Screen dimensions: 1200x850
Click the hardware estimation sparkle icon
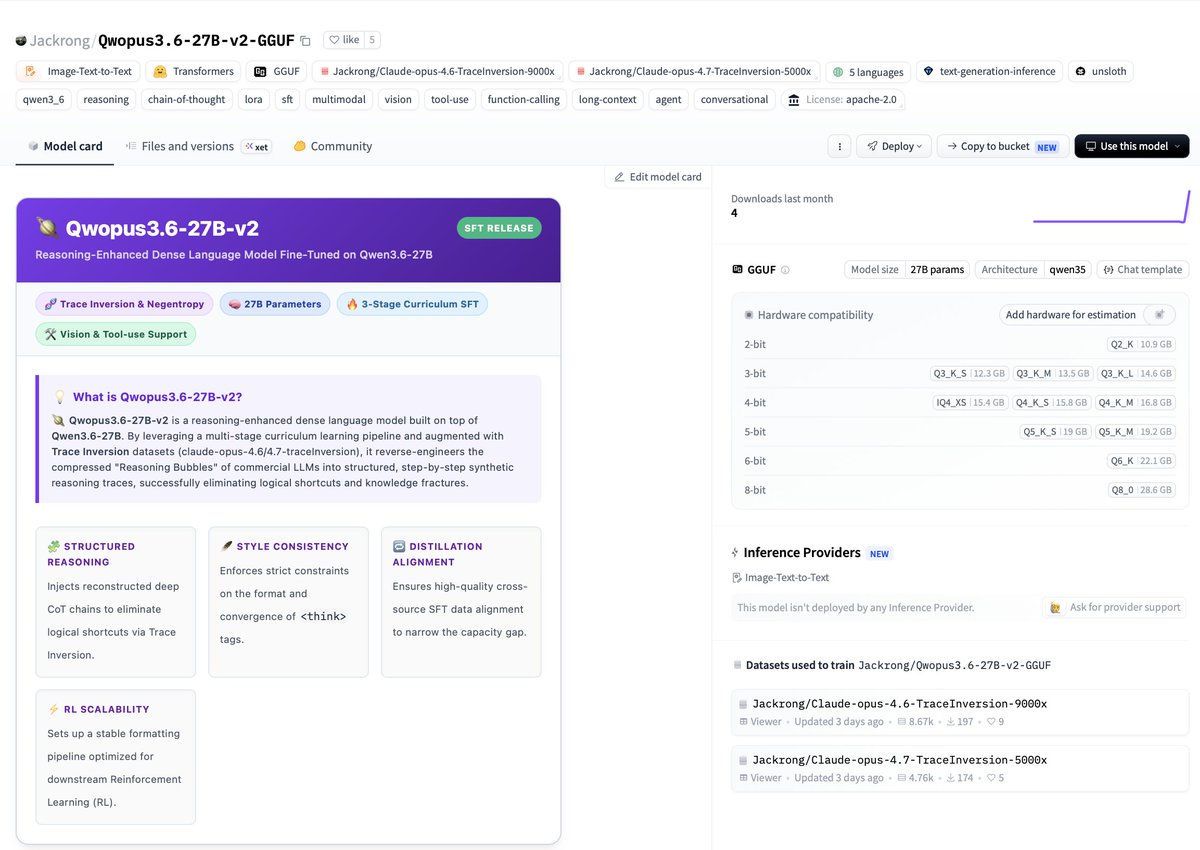coord(1159,315)
